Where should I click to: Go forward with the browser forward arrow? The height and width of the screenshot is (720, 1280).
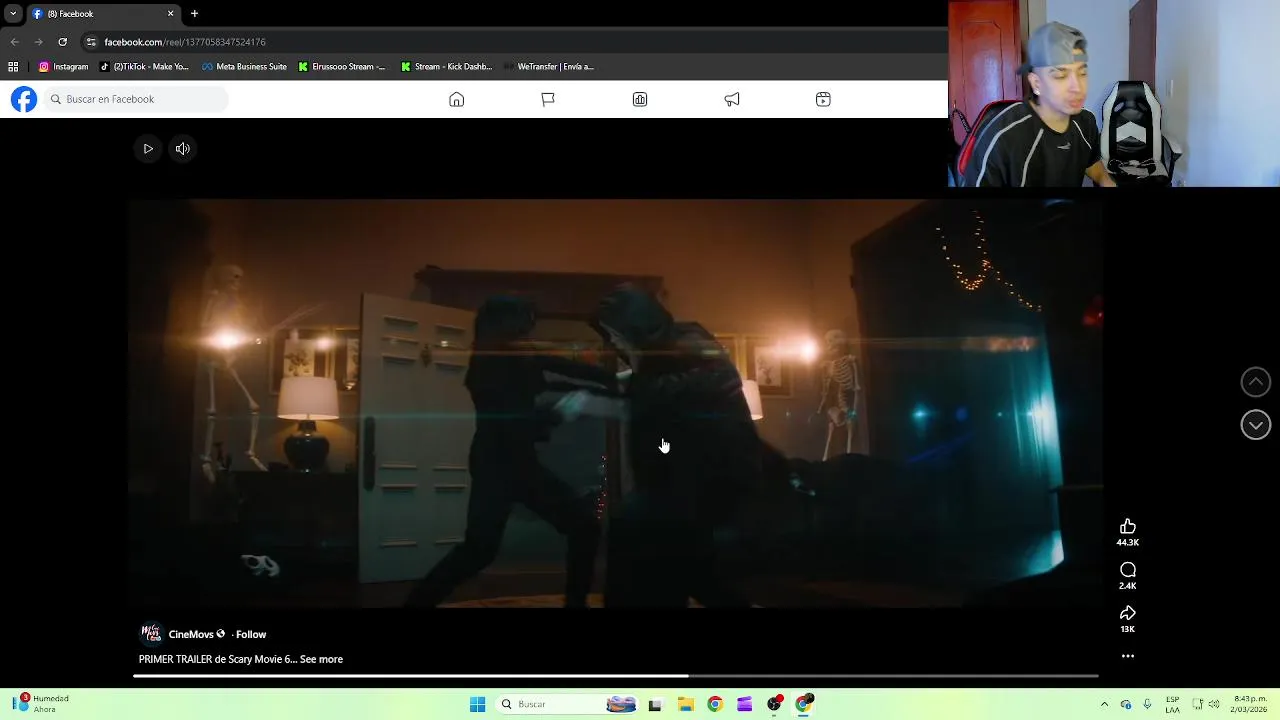click(38, 42)
